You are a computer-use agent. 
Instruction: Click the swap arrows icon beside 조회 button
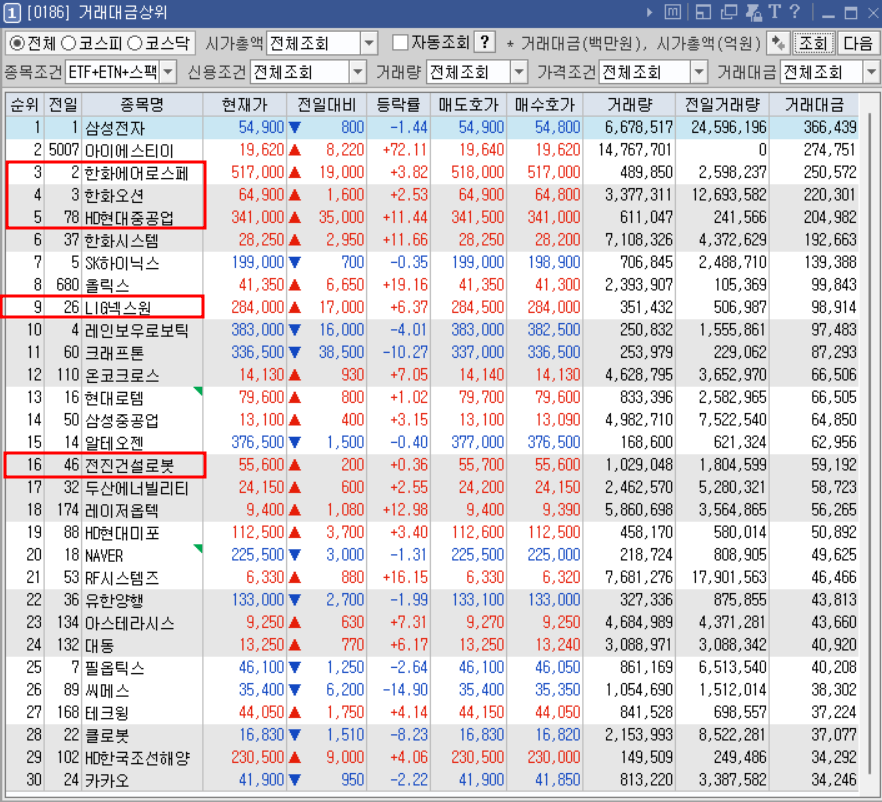(x=778, y=43)
